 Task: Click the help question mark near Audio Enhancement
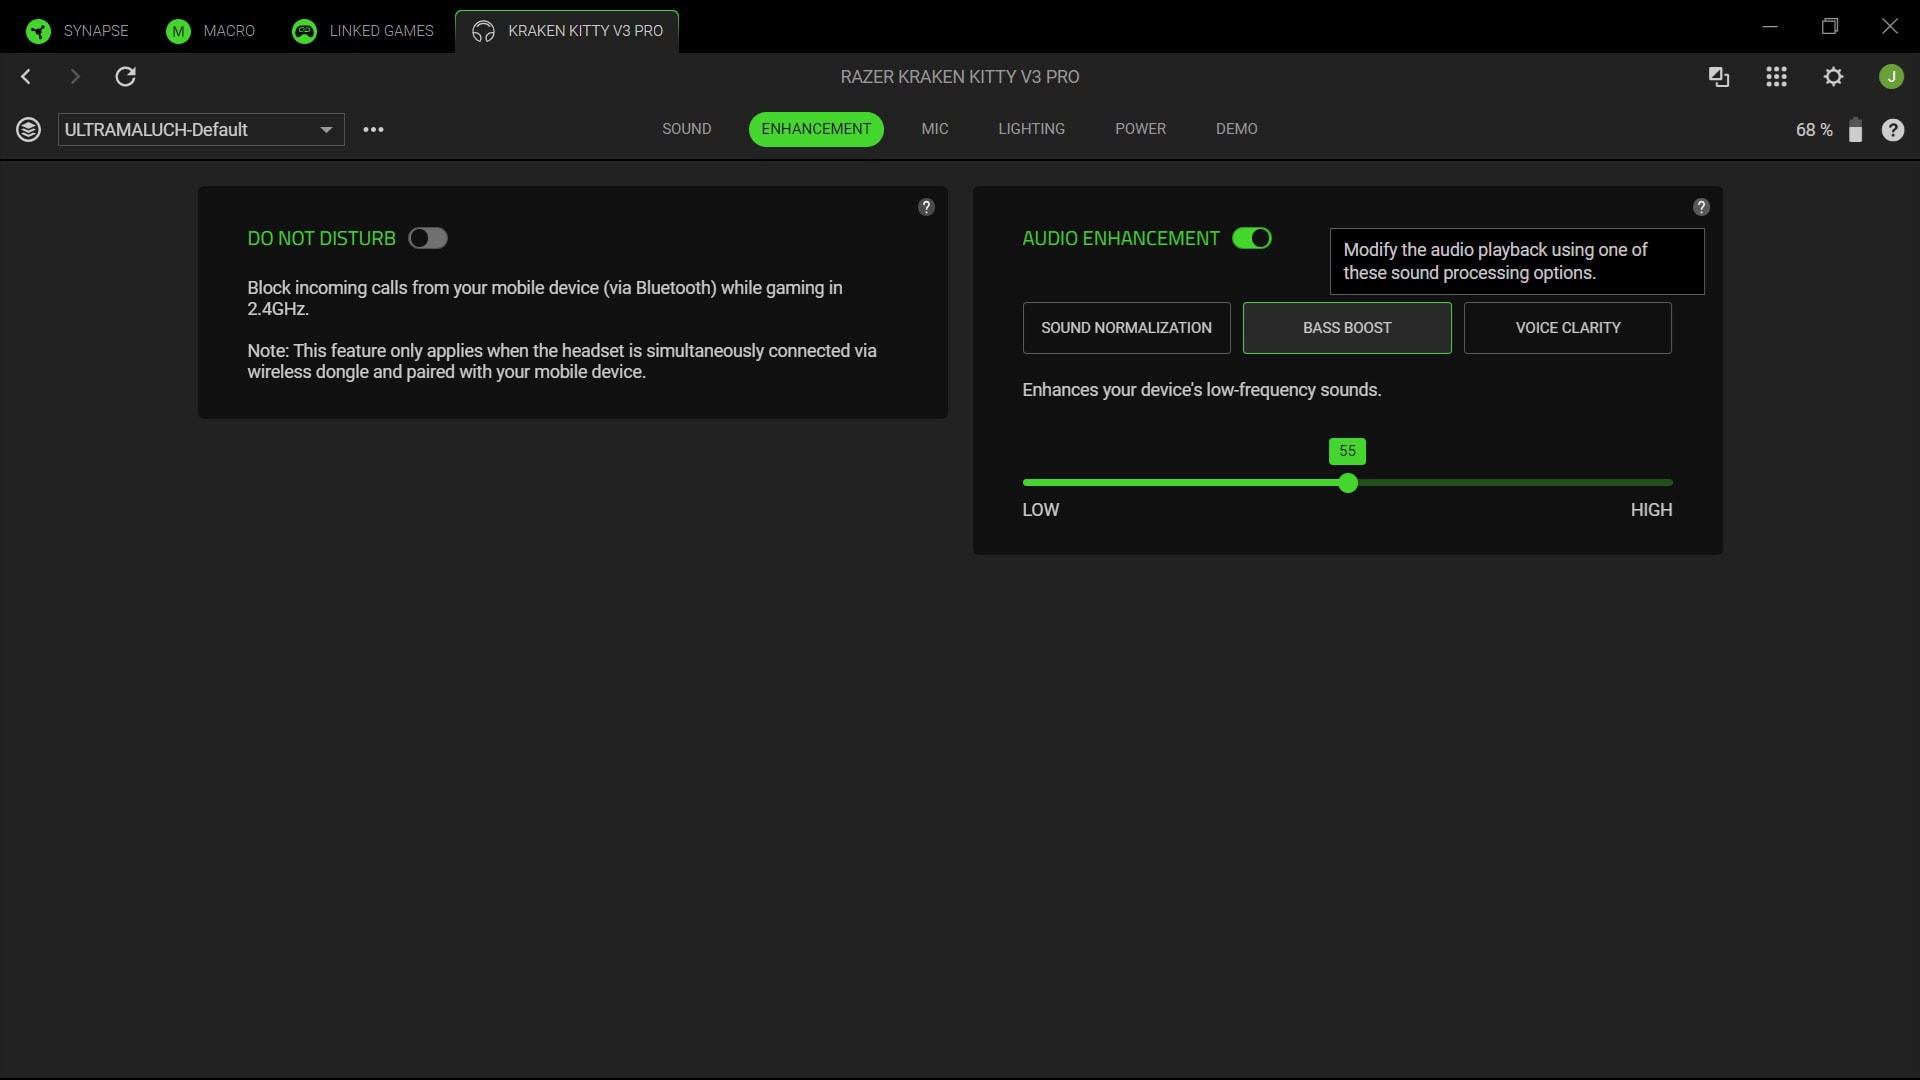tap(1700, 207)
